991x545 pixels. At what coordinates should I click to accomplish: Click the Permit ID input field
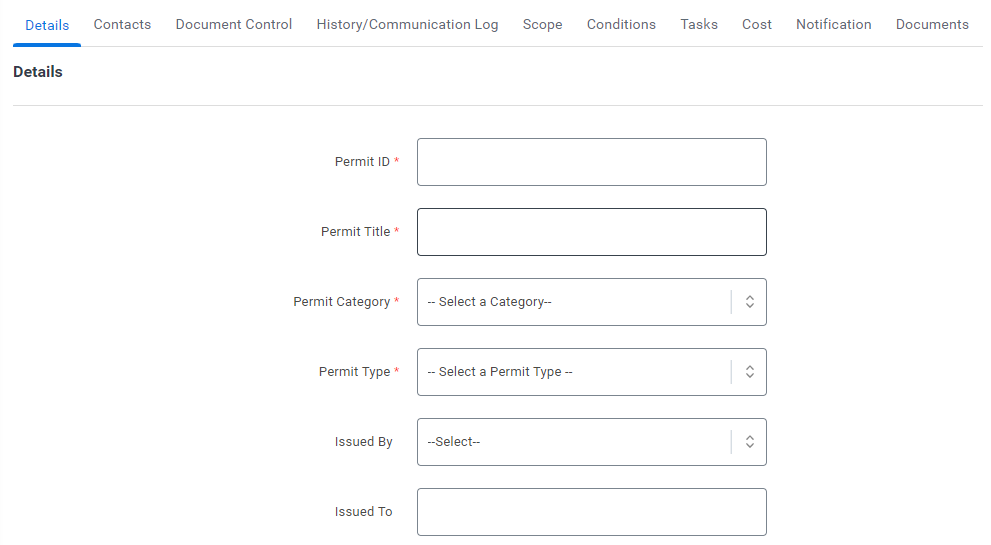[x=592, y=162]
